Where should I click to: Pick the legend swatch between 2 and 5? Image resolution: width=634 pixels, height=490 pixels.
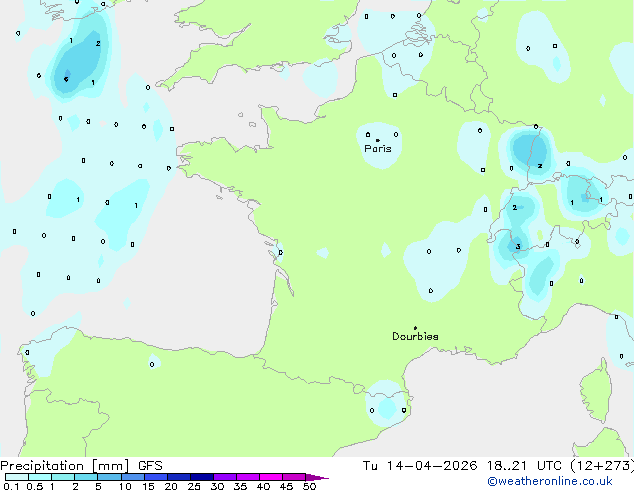click(86, 477)
